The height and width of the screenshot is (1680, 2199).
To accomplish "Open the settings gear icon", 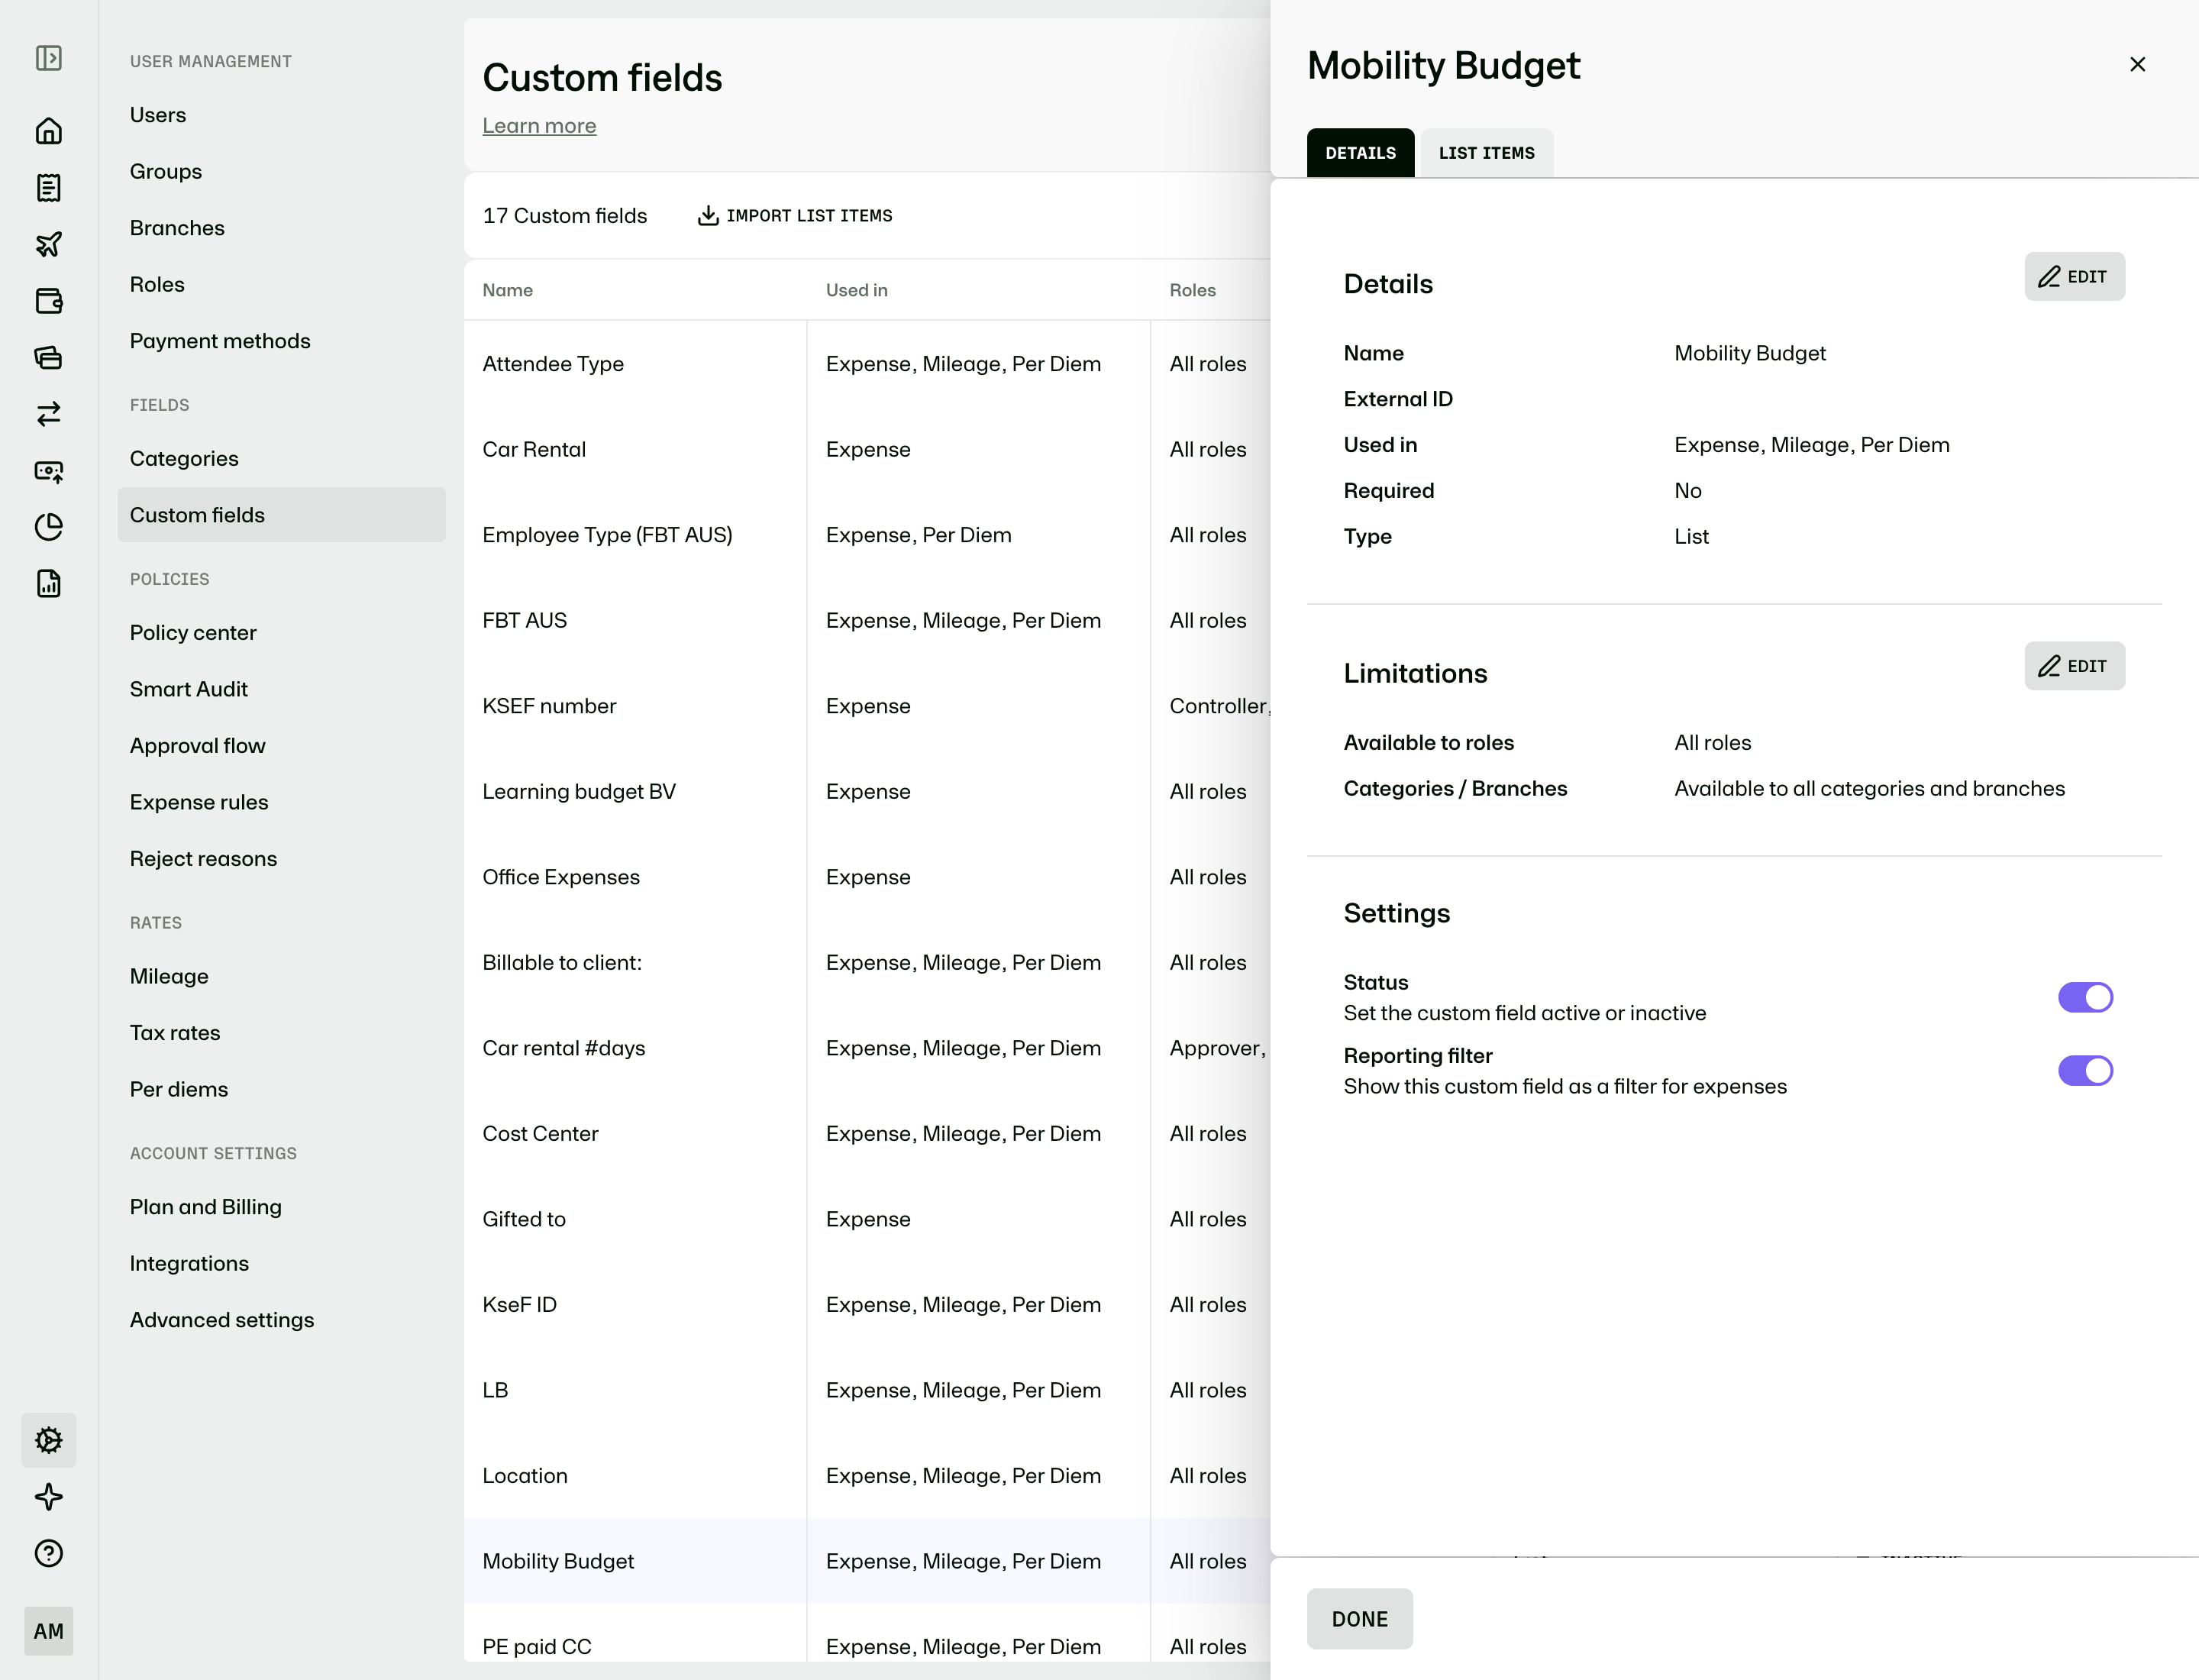I will pos(48,1440).
